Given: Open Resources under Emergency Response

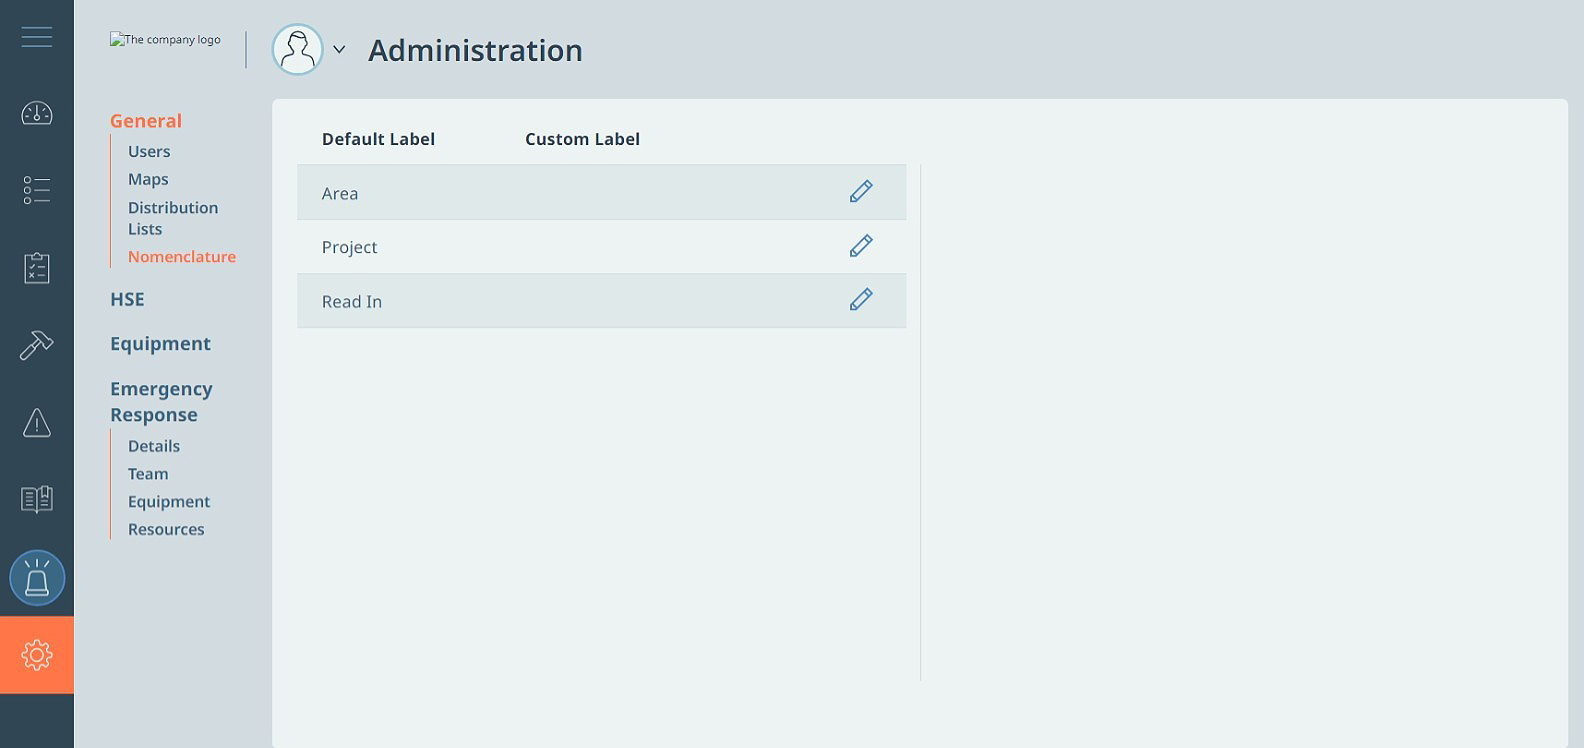Looking at the screenshot, I should [166, 530].
